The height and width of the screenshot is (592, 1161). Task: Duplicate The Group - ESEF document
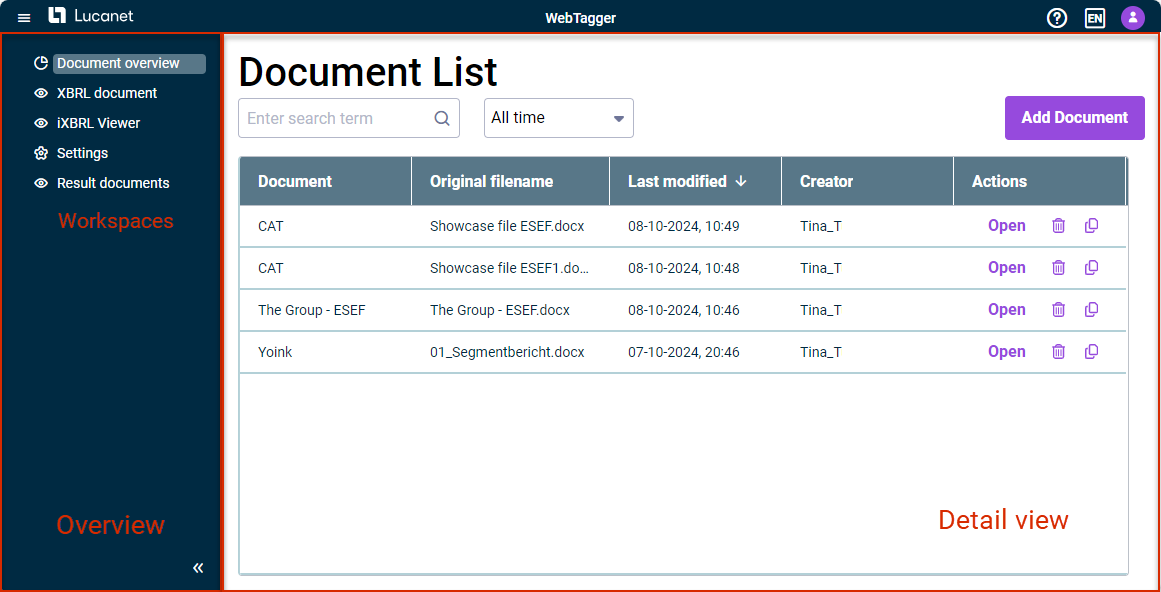(x=1091, y=310)
